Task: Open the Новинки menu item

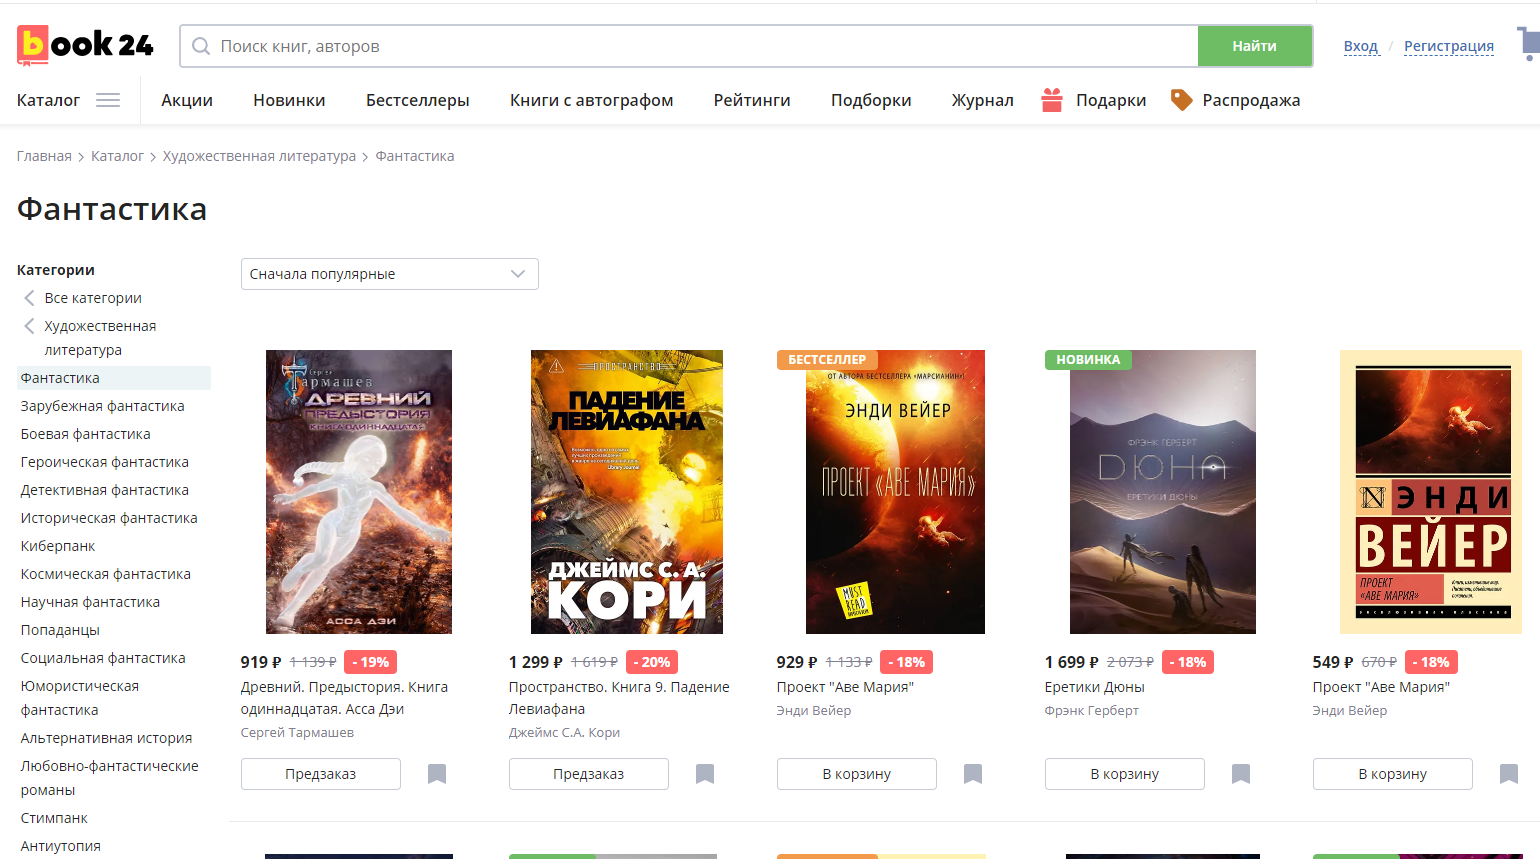Action: [x=289, y=100]
